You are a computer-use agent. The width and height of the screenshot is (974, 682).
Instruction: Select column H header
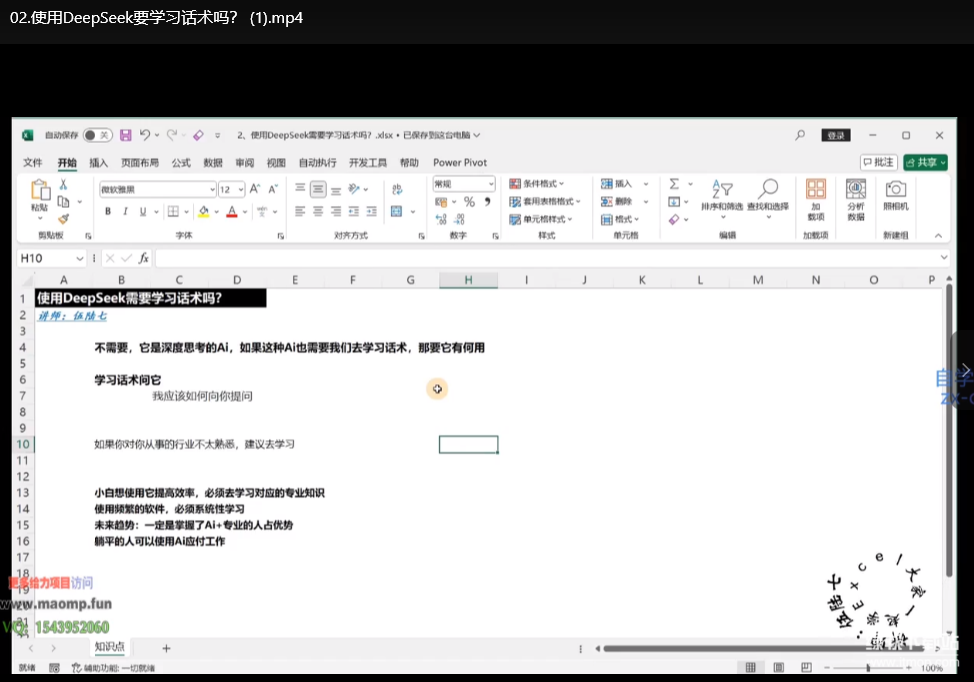pyautogui.click(x=468, y=280)
